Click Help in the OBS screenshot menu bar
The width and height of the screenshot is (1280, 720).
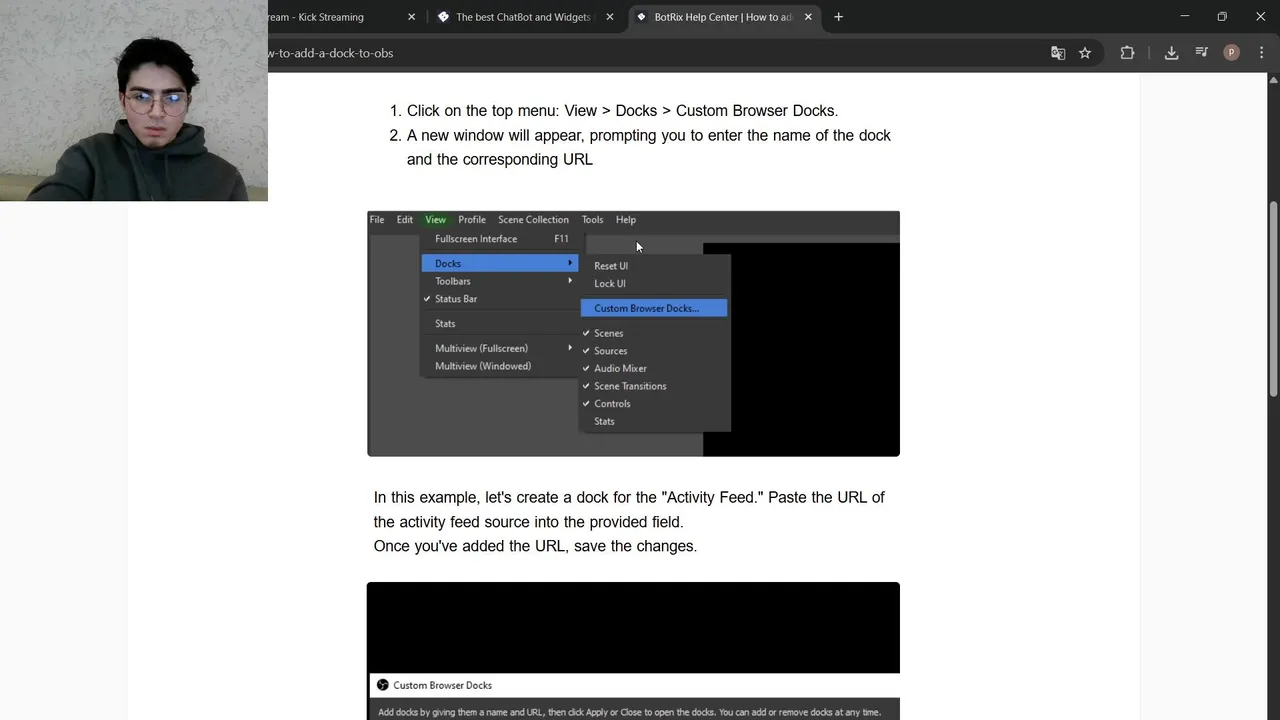coord(626,220)
